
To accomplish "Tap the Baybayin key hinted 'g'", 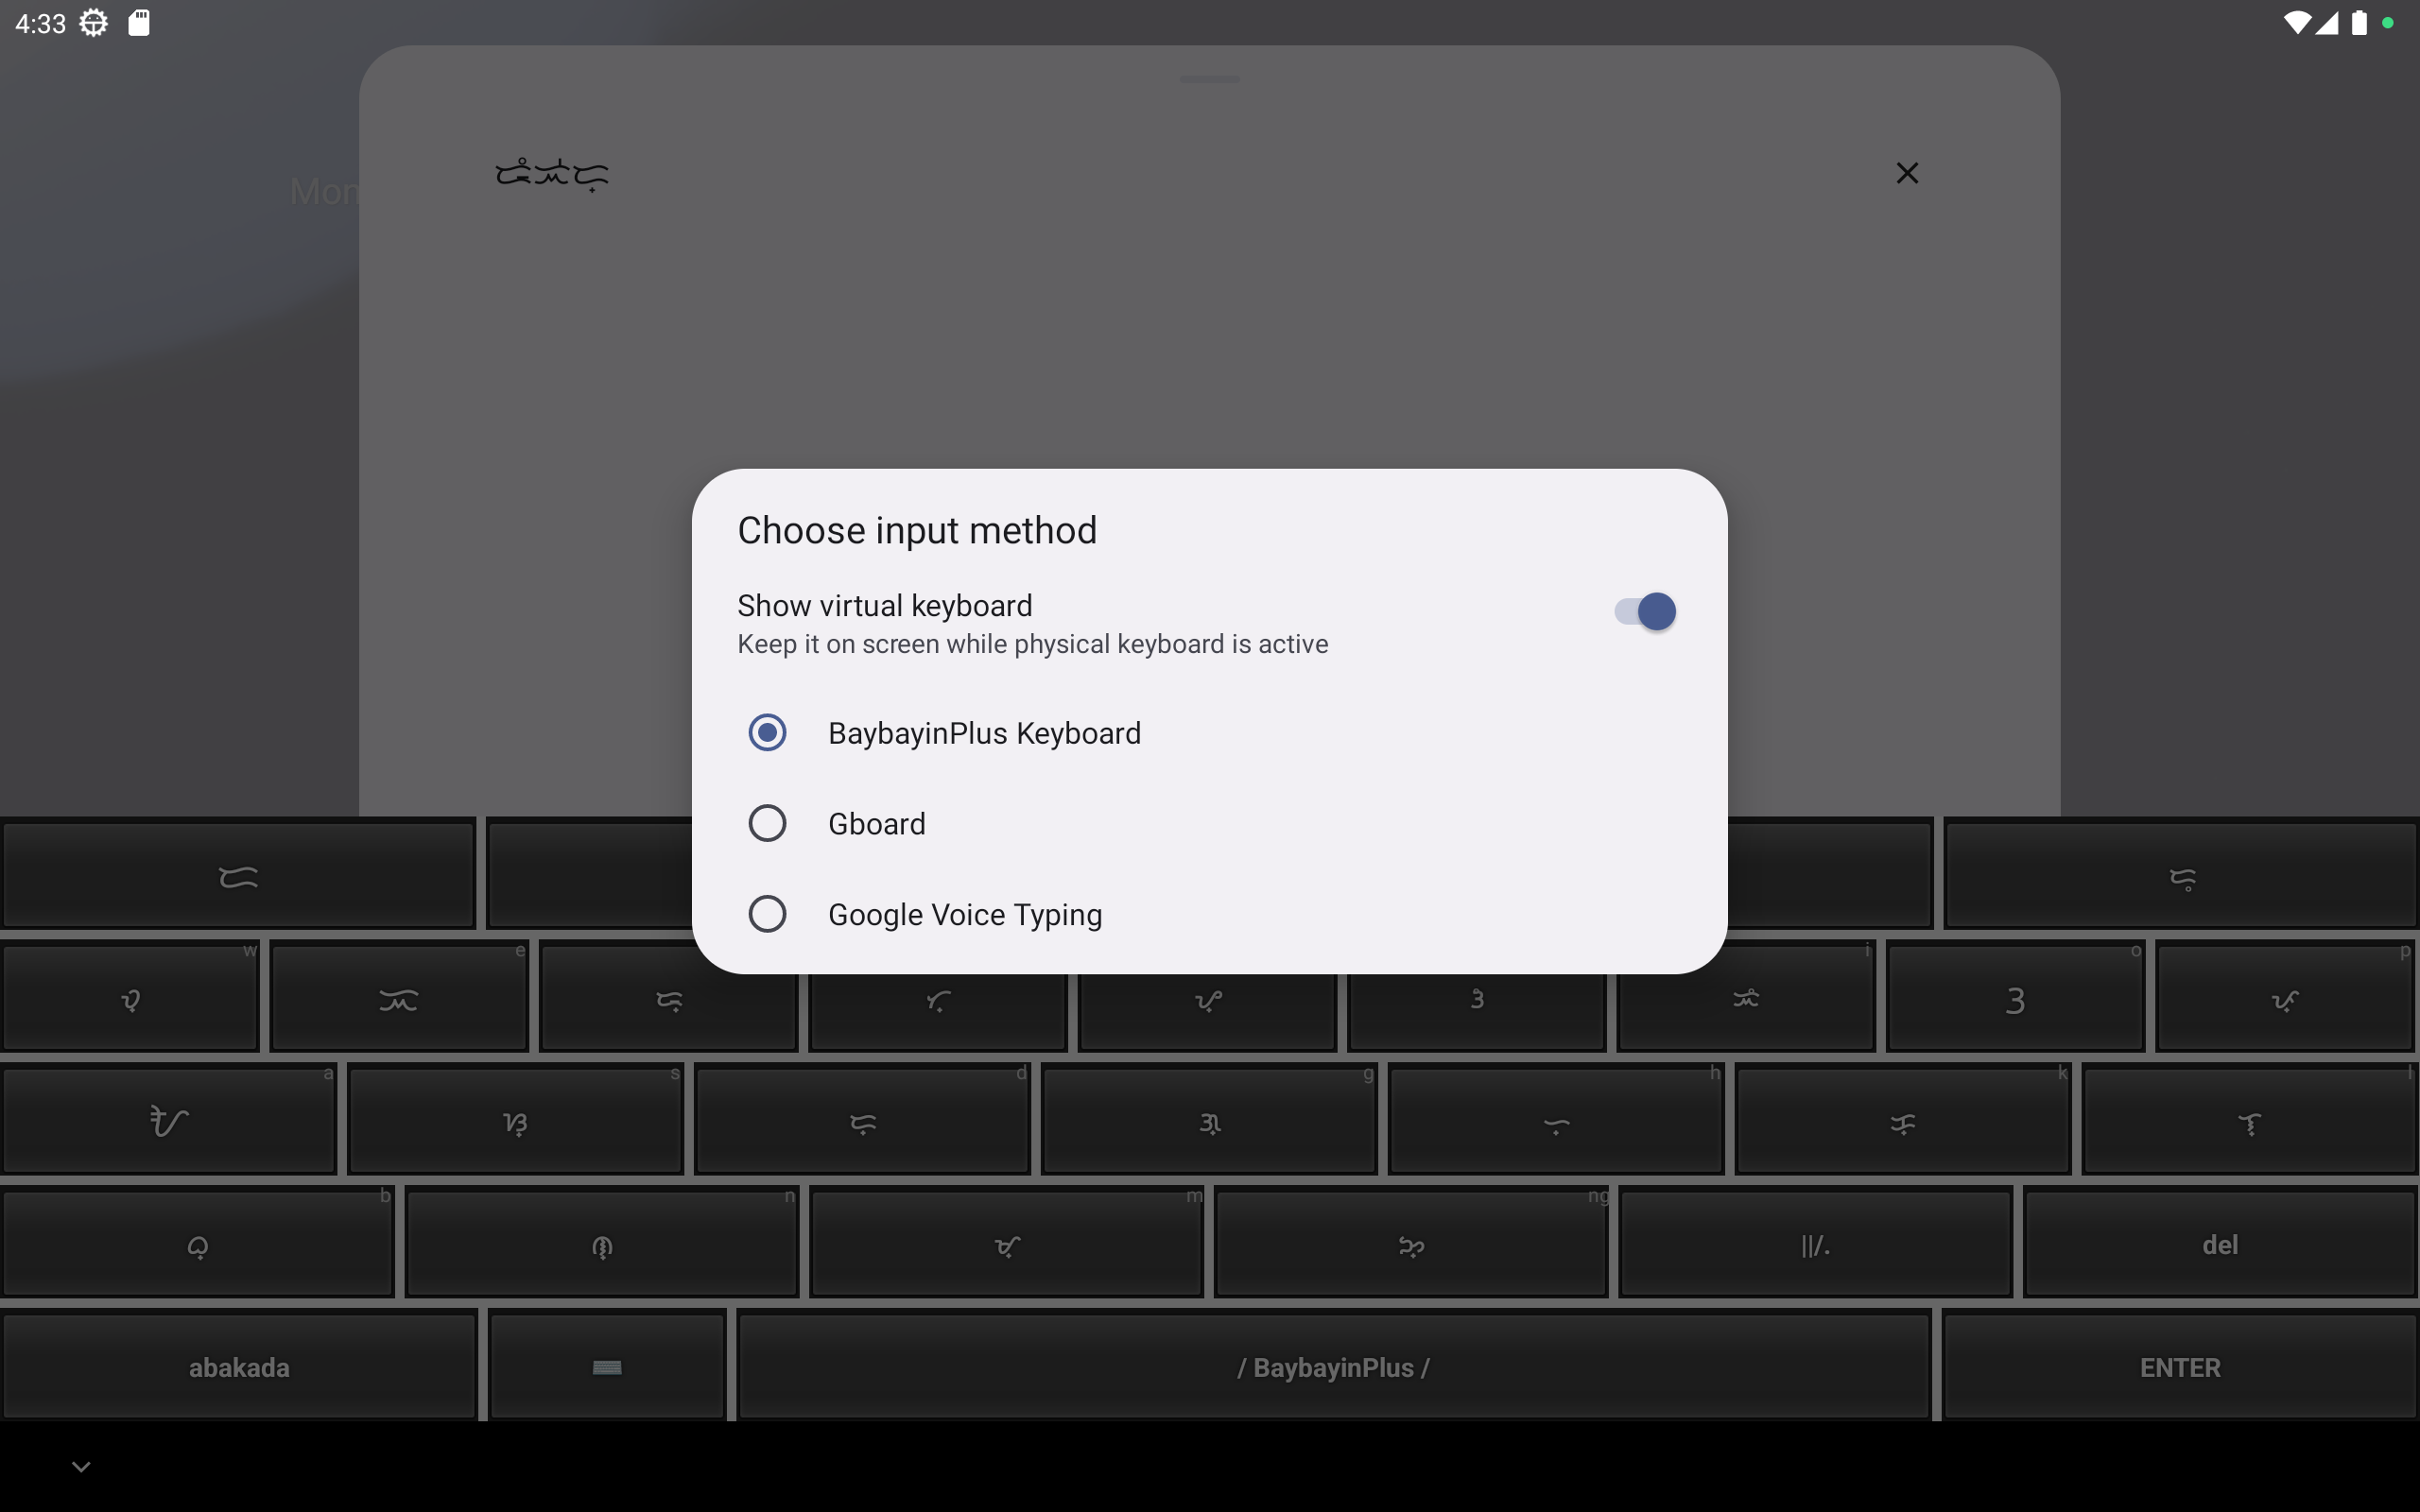I will coord(1209,1119).
